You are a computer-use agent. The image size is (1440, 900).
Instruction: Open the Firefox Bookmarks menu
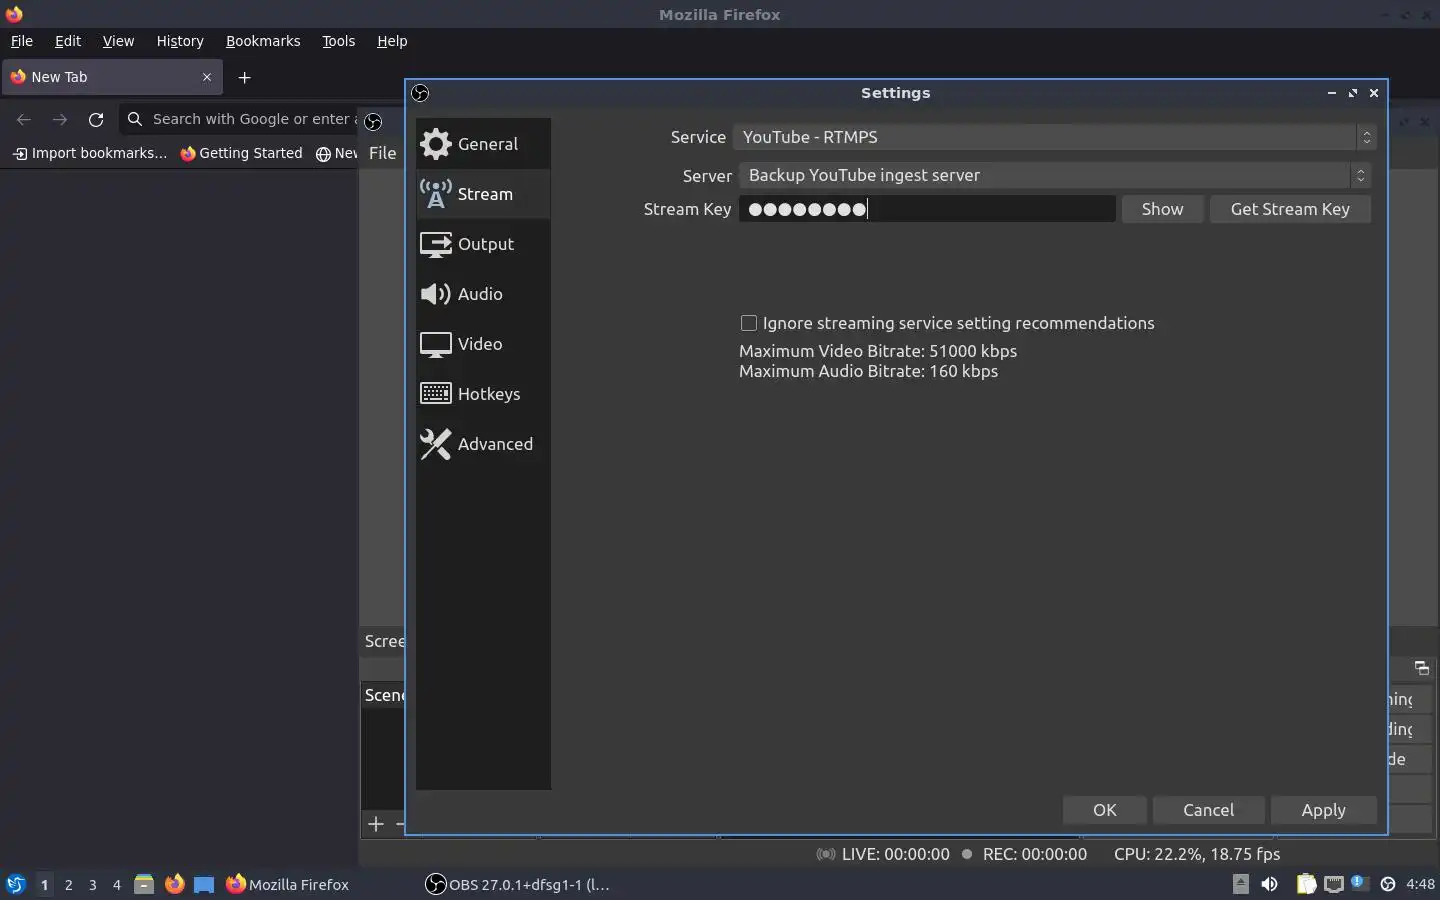[x=263, y=41]
